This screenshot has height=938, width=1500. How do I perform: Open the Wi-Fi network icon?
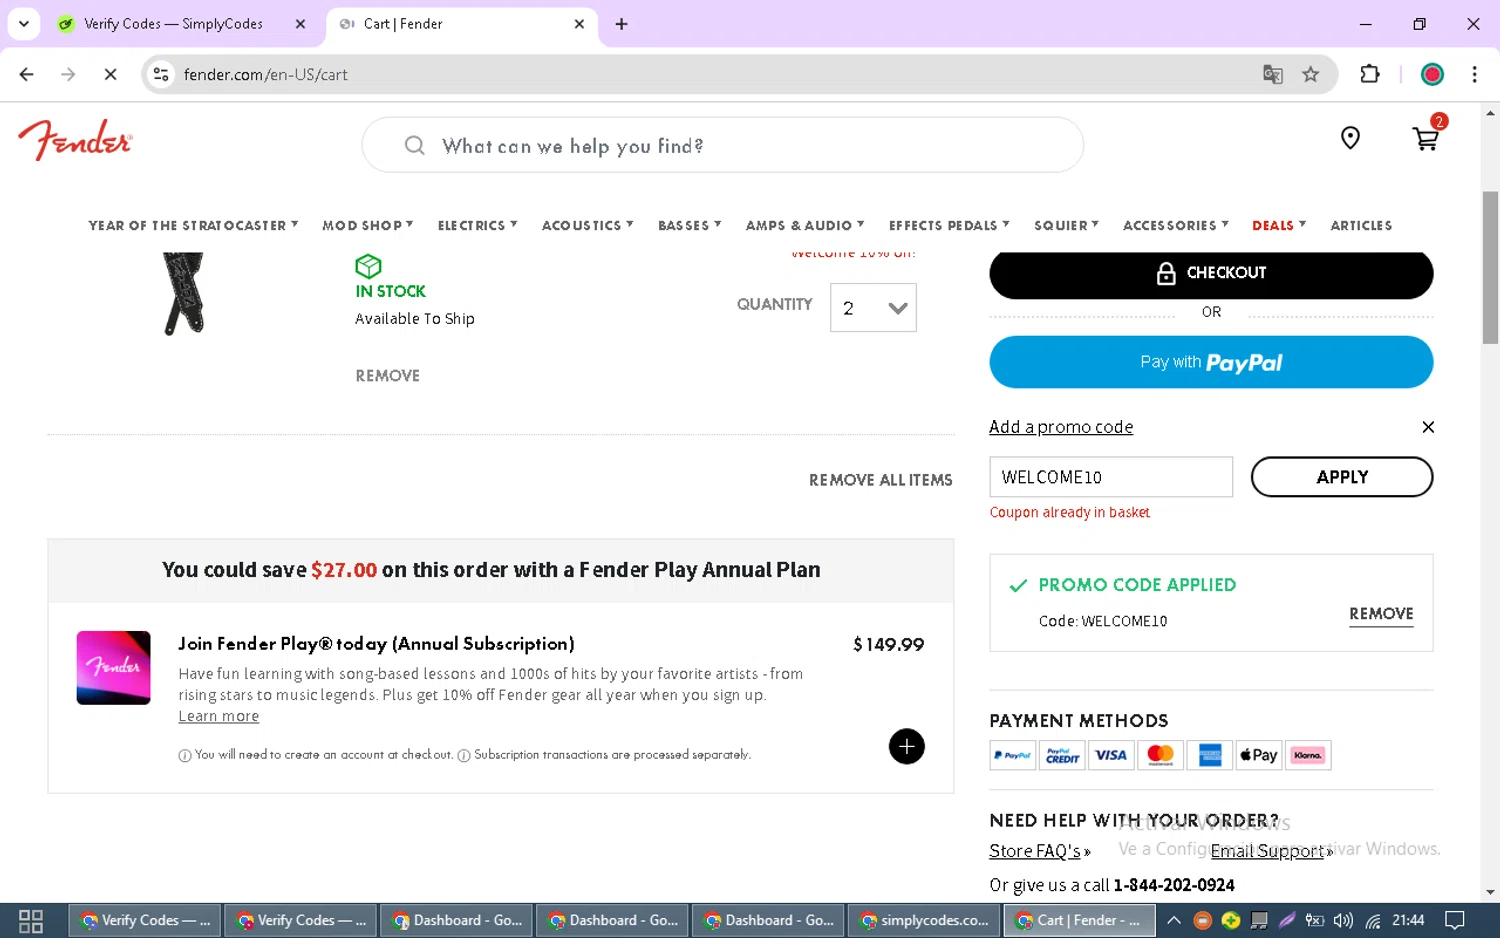point(1373,920)
